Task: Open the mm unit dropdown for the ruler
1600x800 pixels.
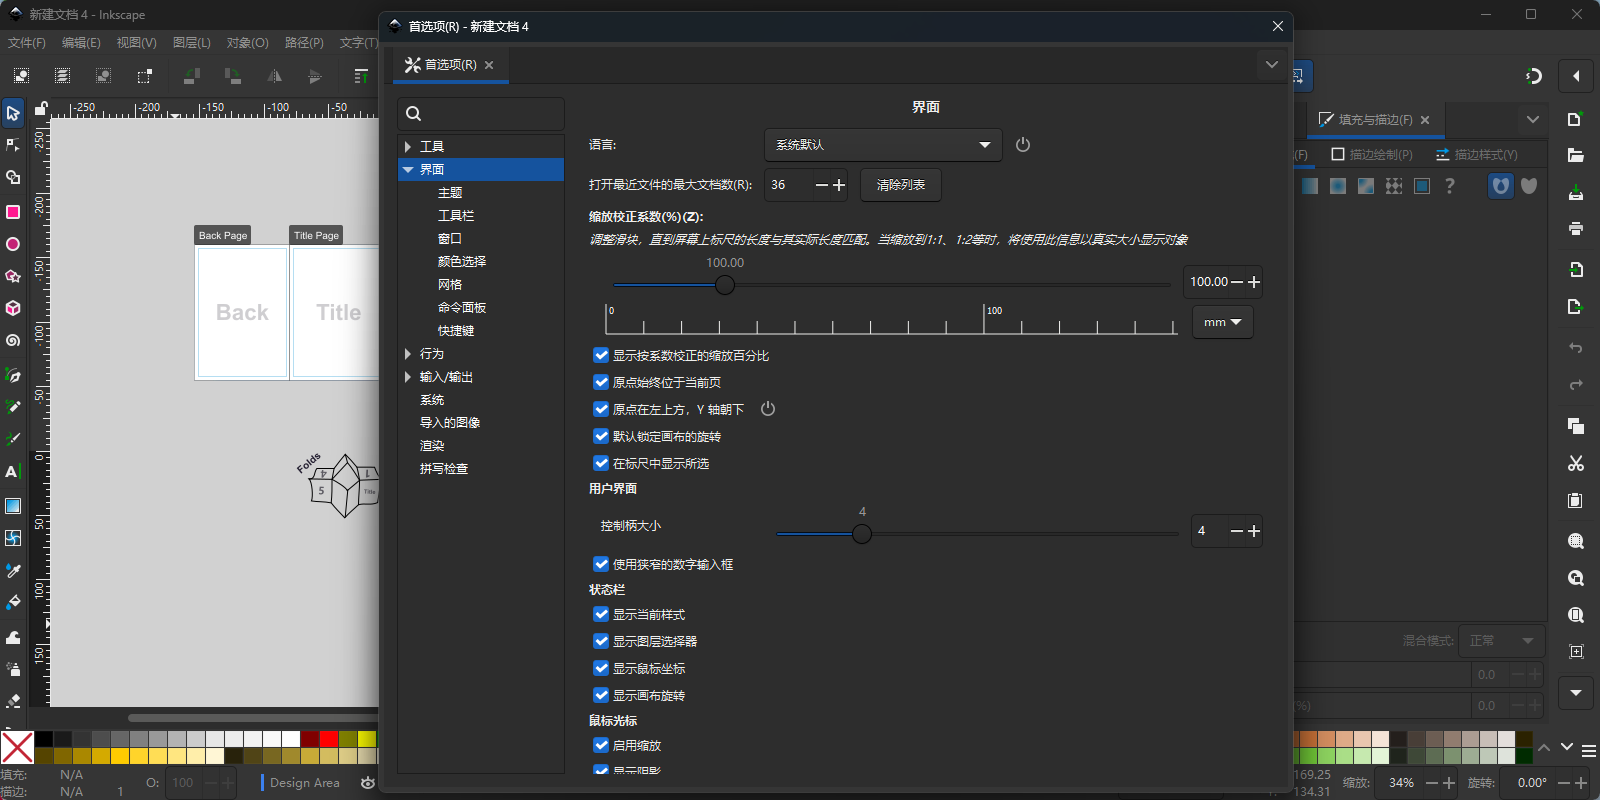Action: [x=1222, y=322]
